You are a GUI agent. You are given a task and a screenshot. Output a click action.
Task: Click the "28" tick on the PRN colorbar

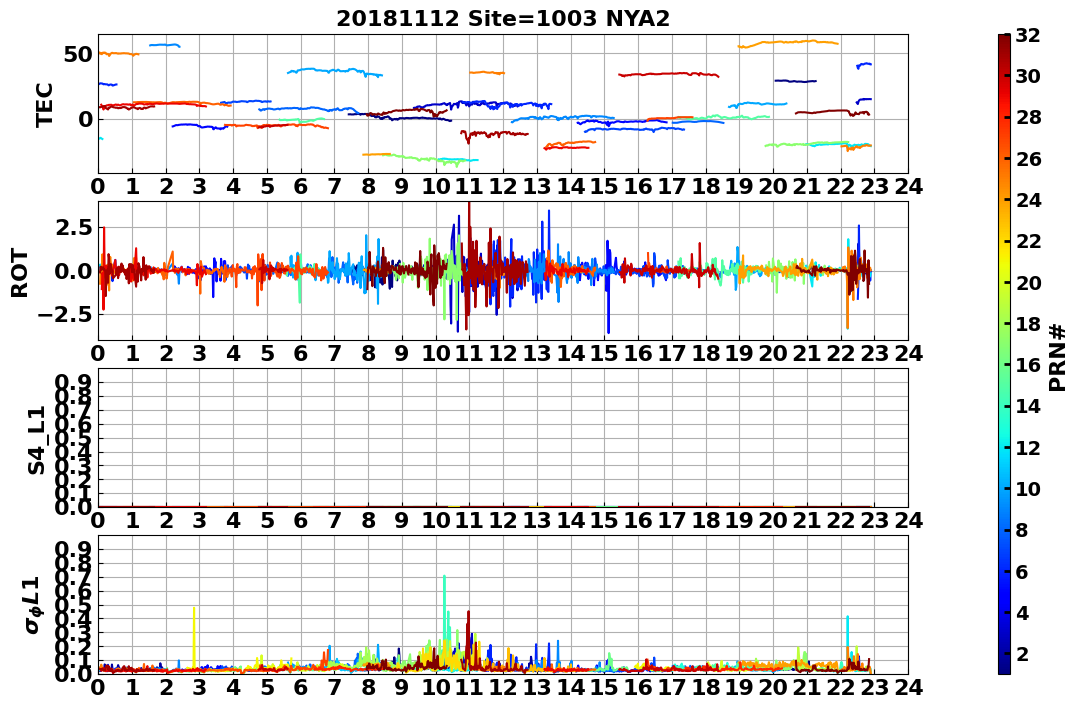1028,117
